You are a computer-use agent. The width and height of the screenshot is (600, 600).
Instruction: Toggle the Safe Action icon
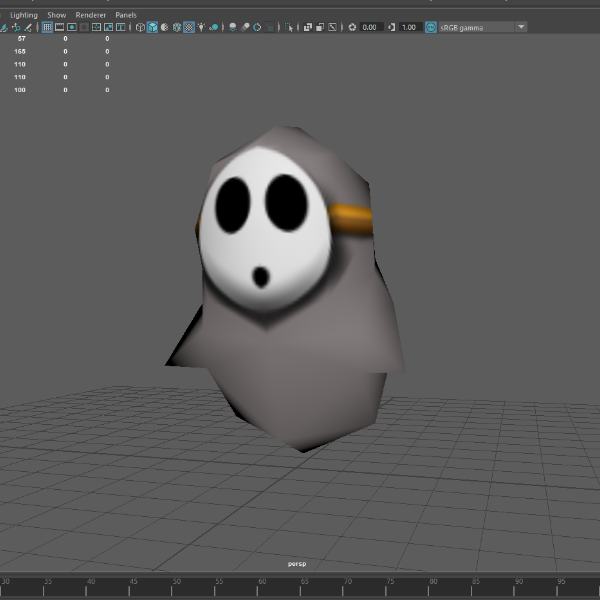tap(108, 27)
